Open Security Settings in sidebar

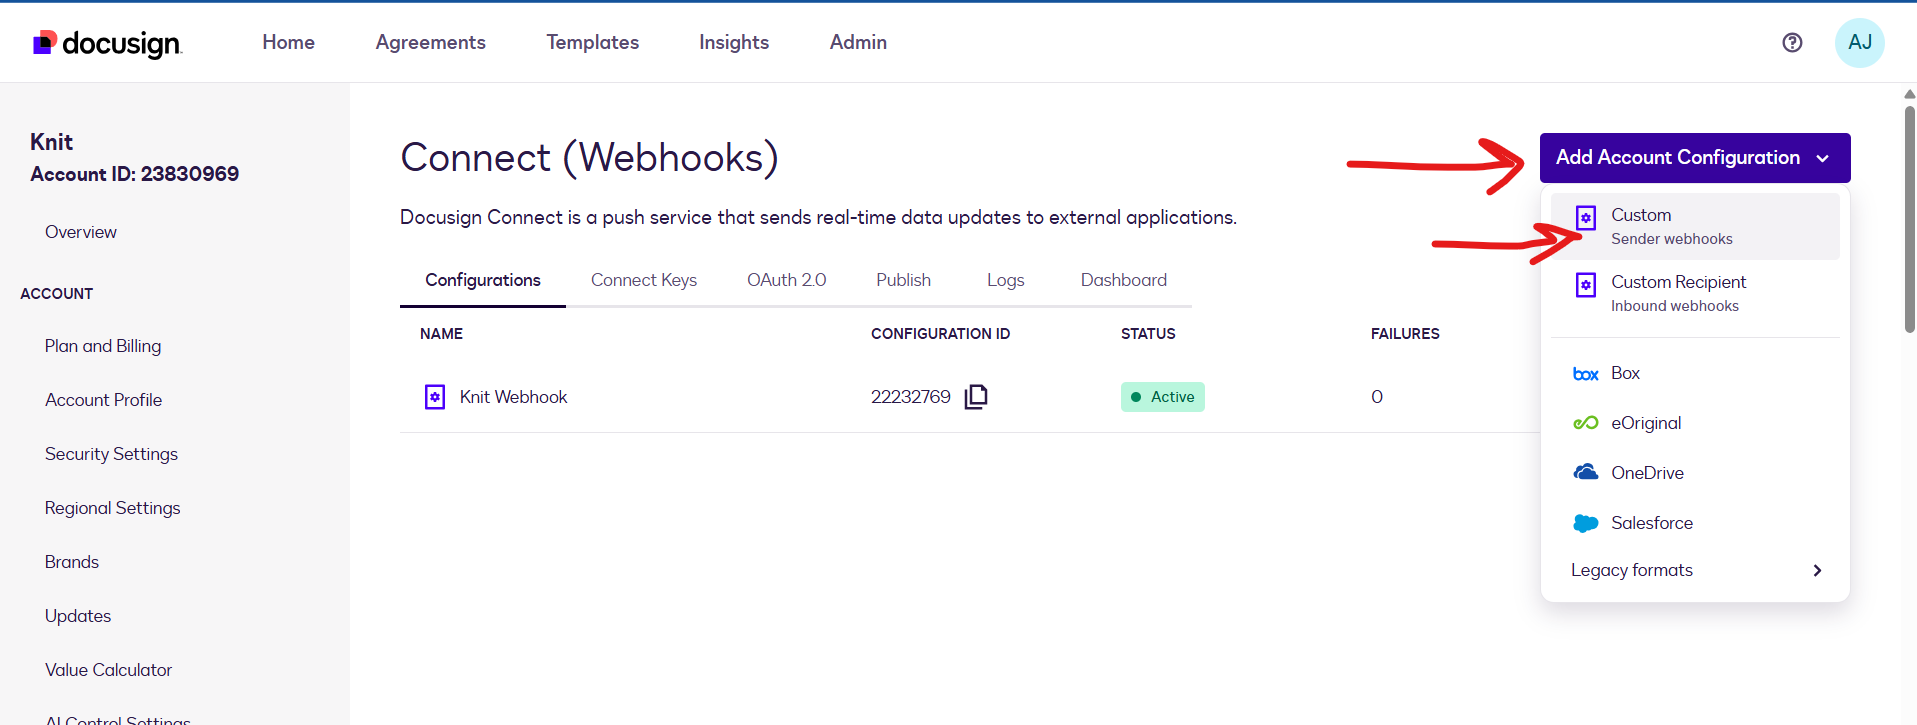point(112,454)
